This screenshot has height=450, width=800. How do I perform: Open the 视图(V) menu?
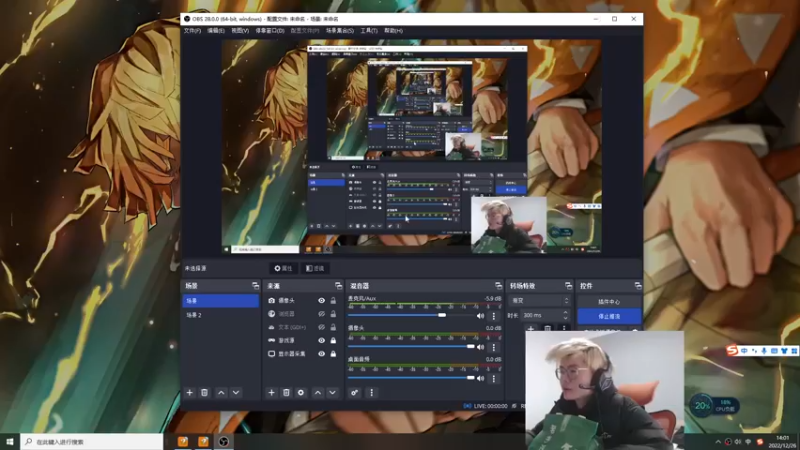point(240,31)
